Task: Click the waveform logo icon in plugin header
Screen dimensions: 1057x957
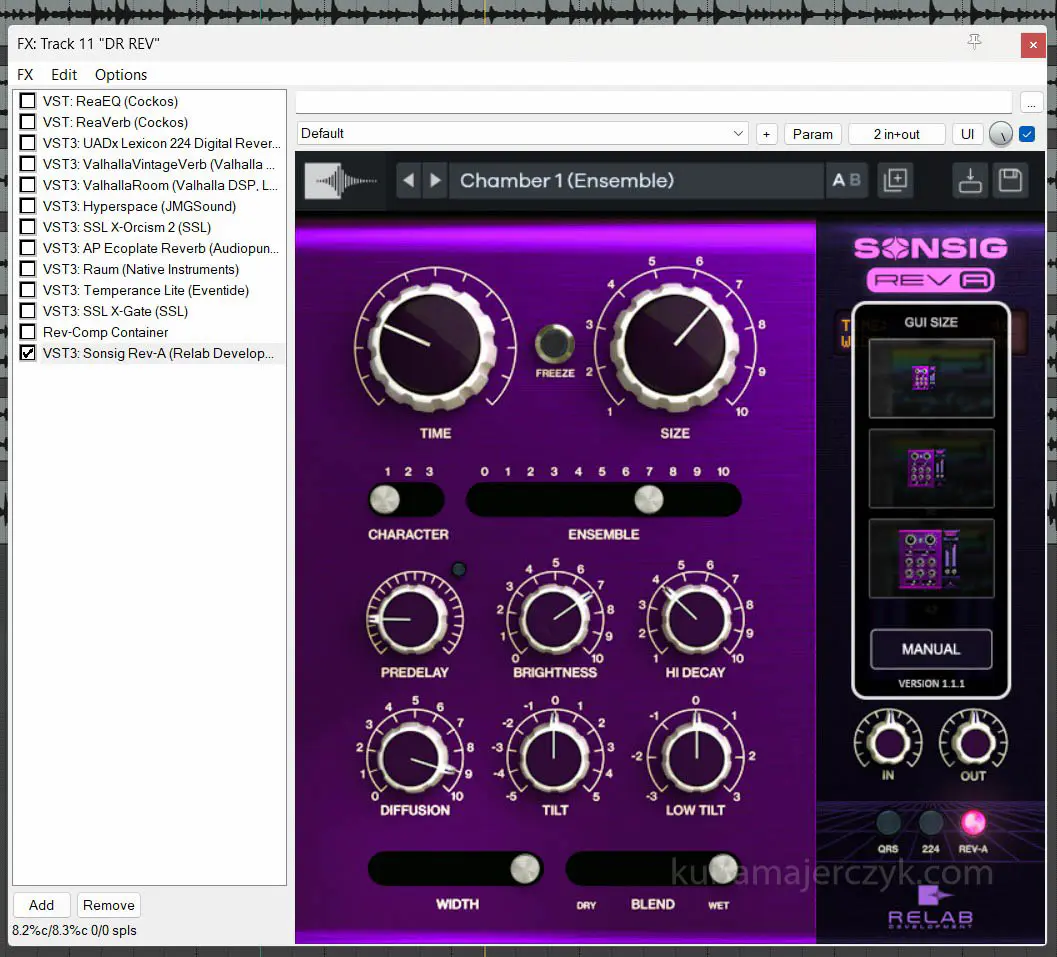Action: pos(342,181)
